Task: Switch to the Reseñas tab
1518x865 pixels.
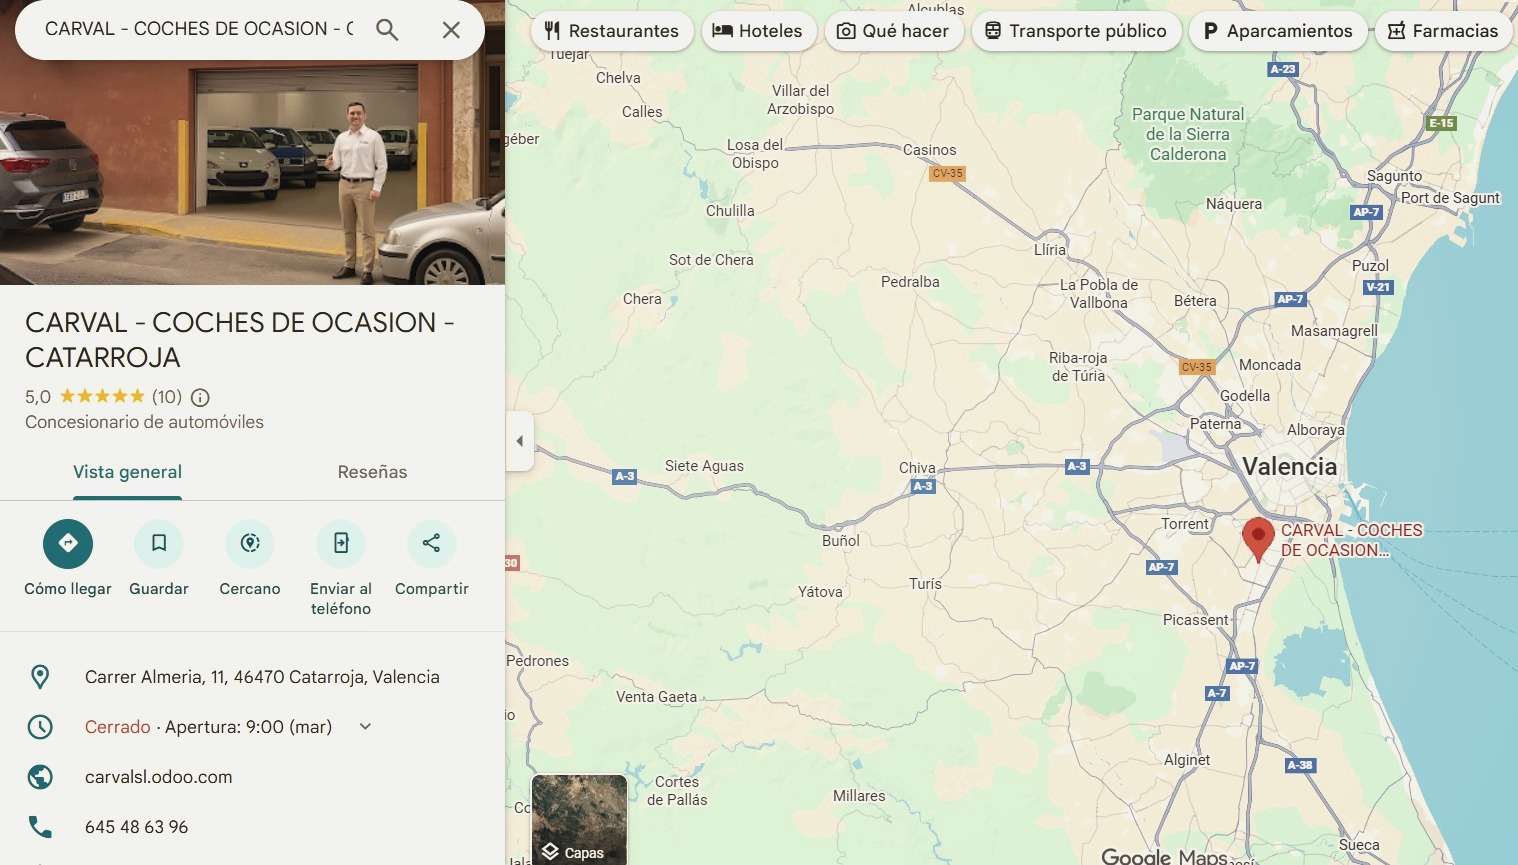Action: point(372,472)
